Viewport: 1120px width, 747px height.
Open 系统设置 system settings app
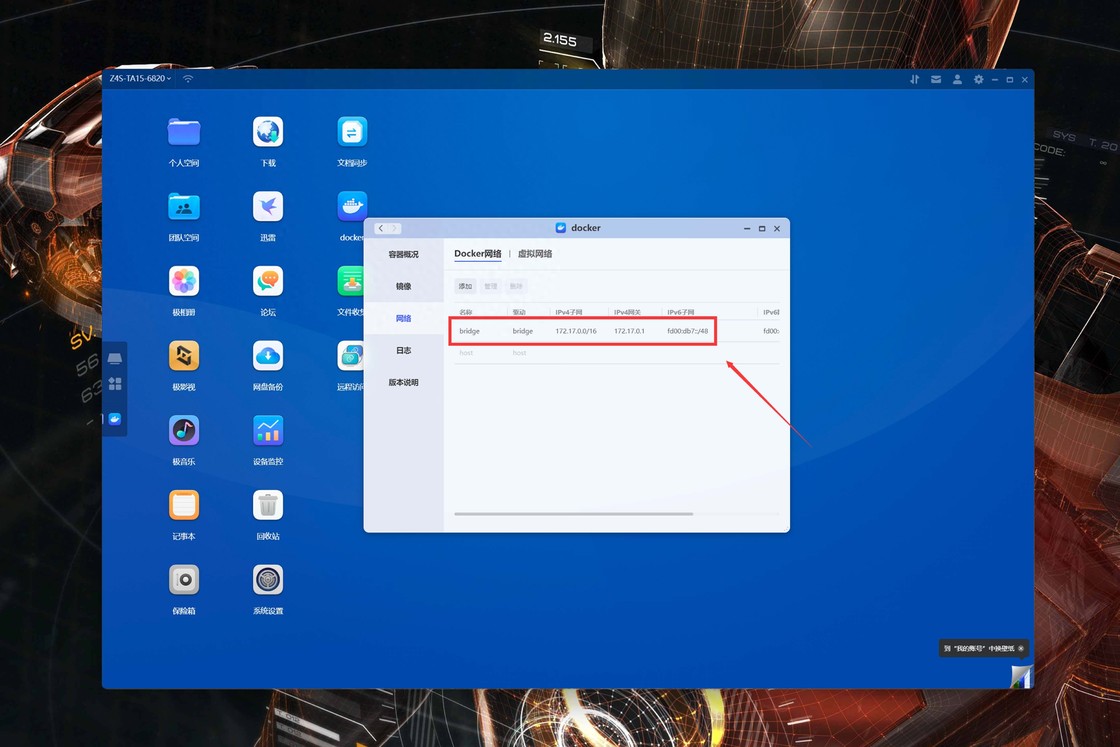point(268,580)
